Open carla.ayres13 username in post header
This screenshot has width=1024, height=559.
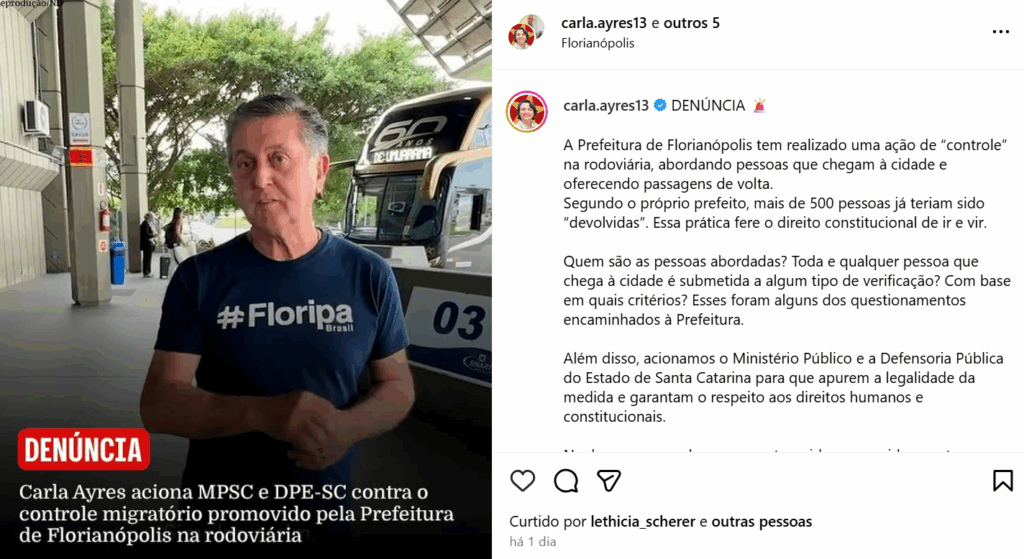pyautogui.click(x=603, y=23)
